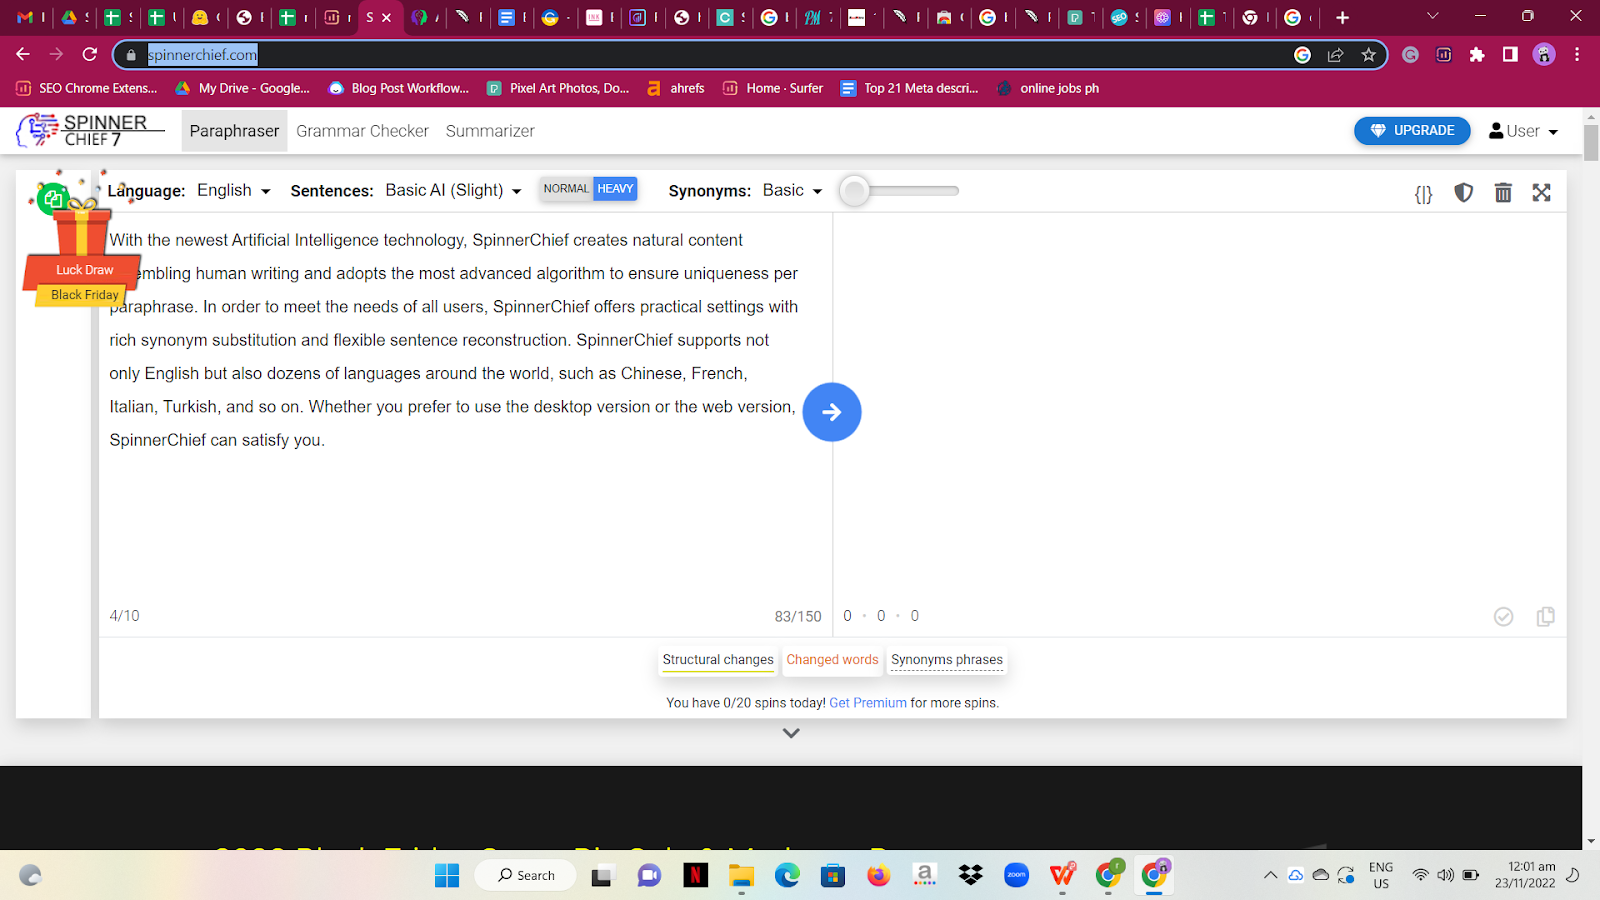Open the Language English dropdown

click(234, 190)
